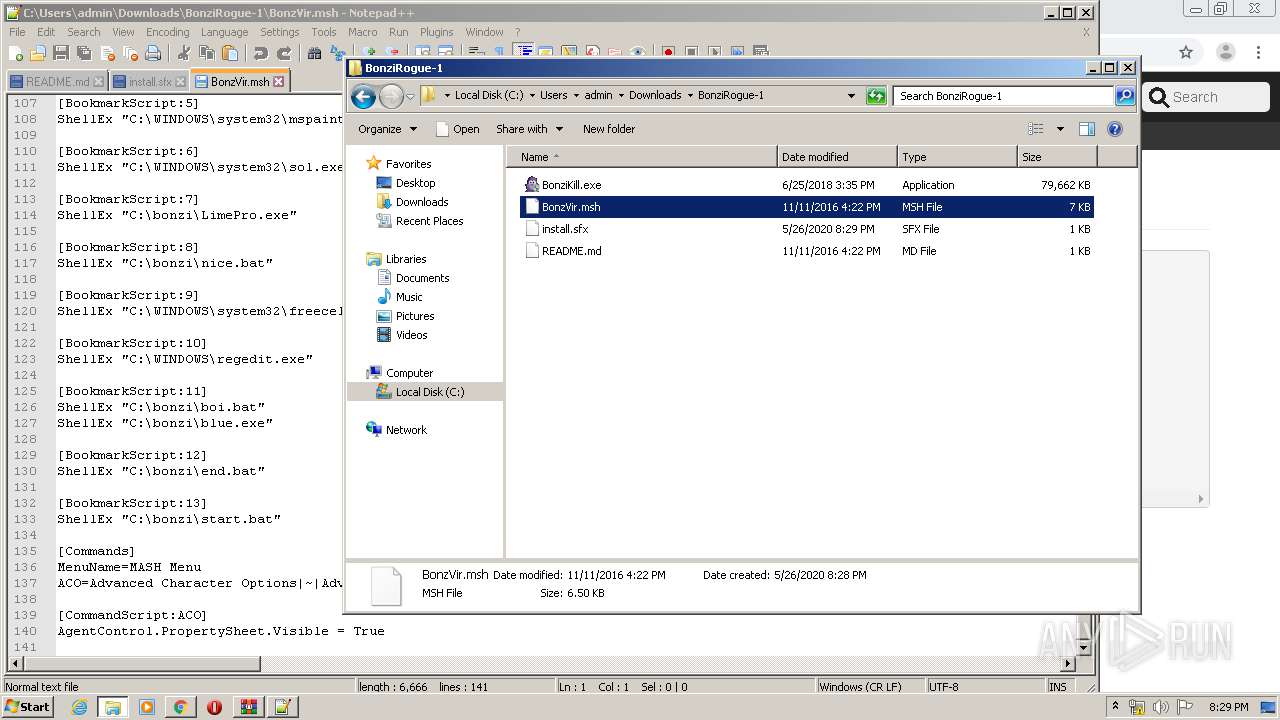The width and height of the screenshot is (1280, 720).
Task: Click the Size column header
Action: [1057, 157]
